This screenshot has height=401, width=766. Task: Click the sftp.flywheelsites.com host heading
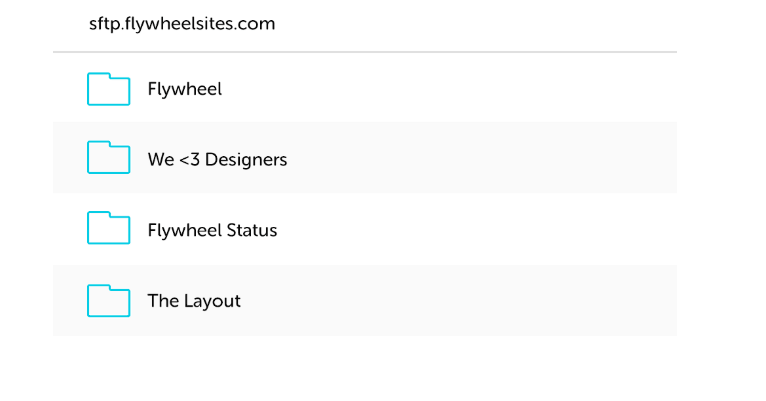pos(182,23)
